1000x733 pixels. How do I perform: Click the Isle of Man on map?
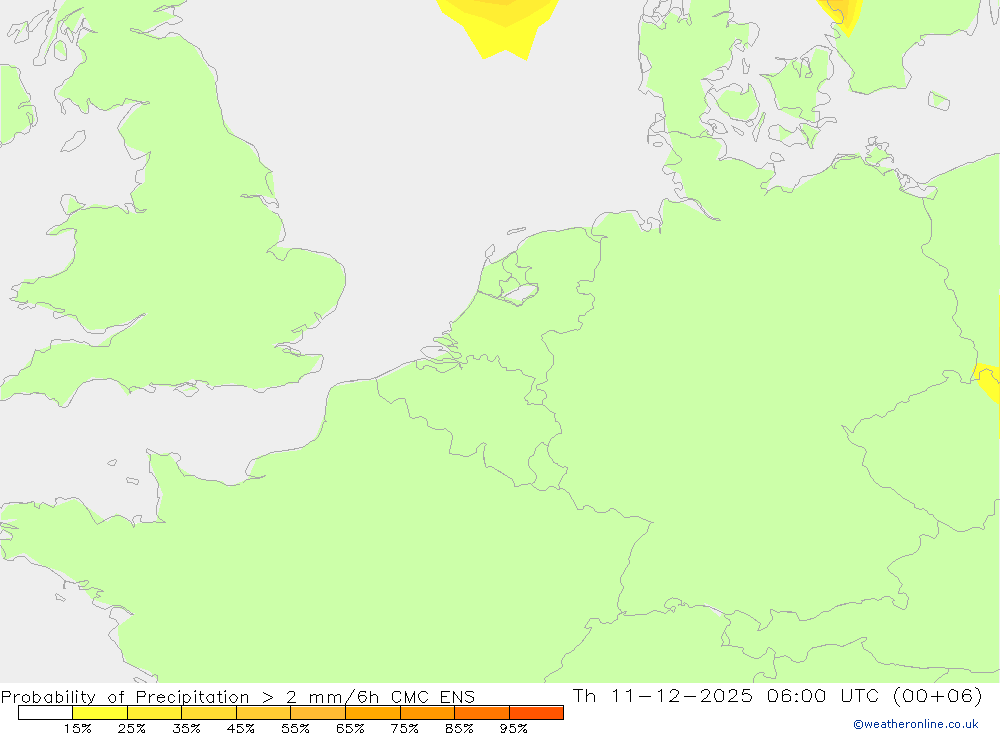click(73, 142)
